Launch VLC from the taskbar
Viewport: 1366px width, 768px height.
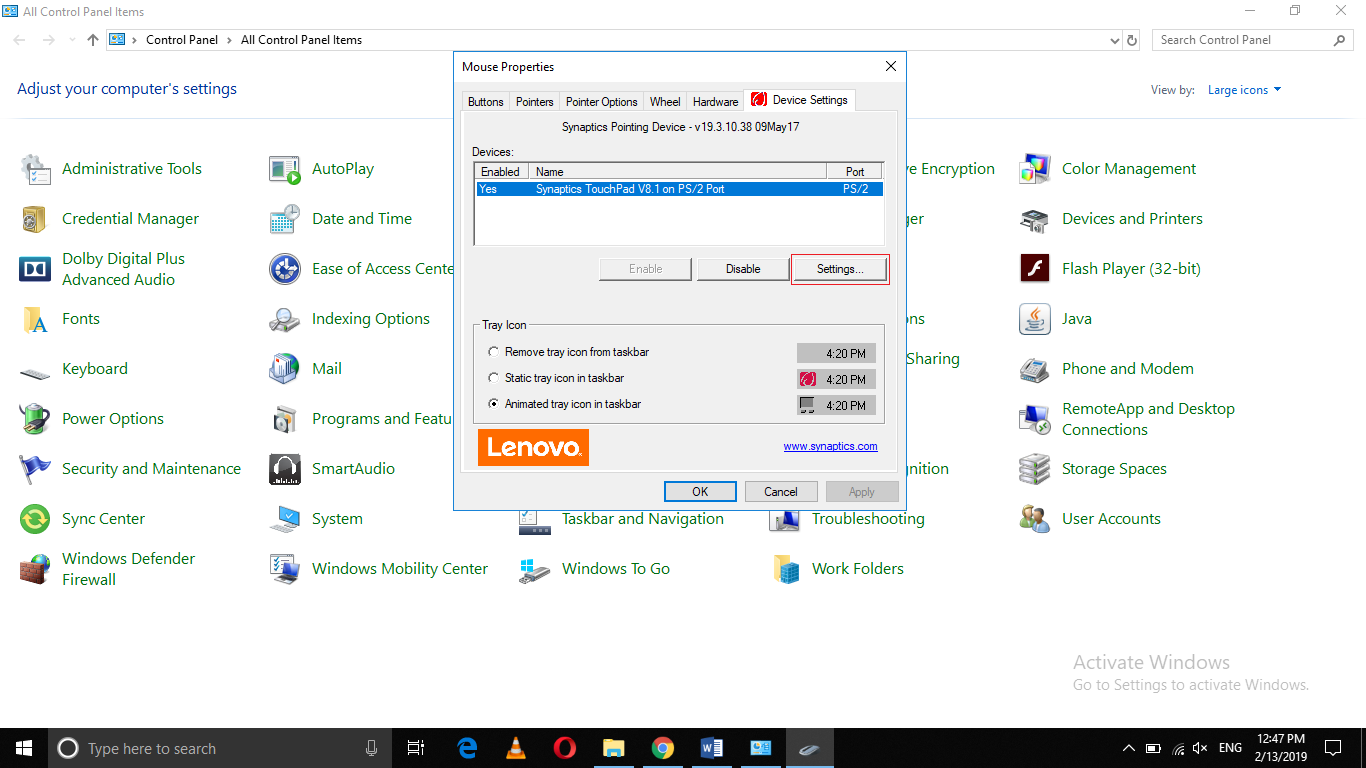tap(515, 747)
